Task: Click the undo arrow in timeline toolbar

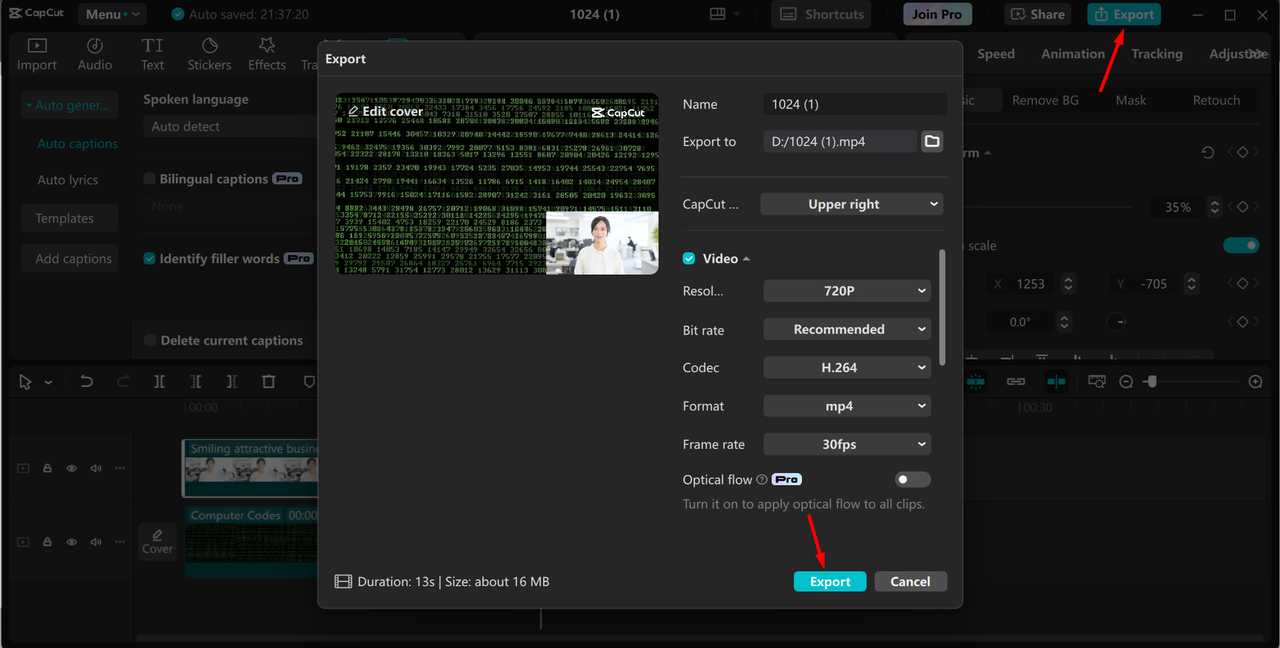Action: coord(87,382)
